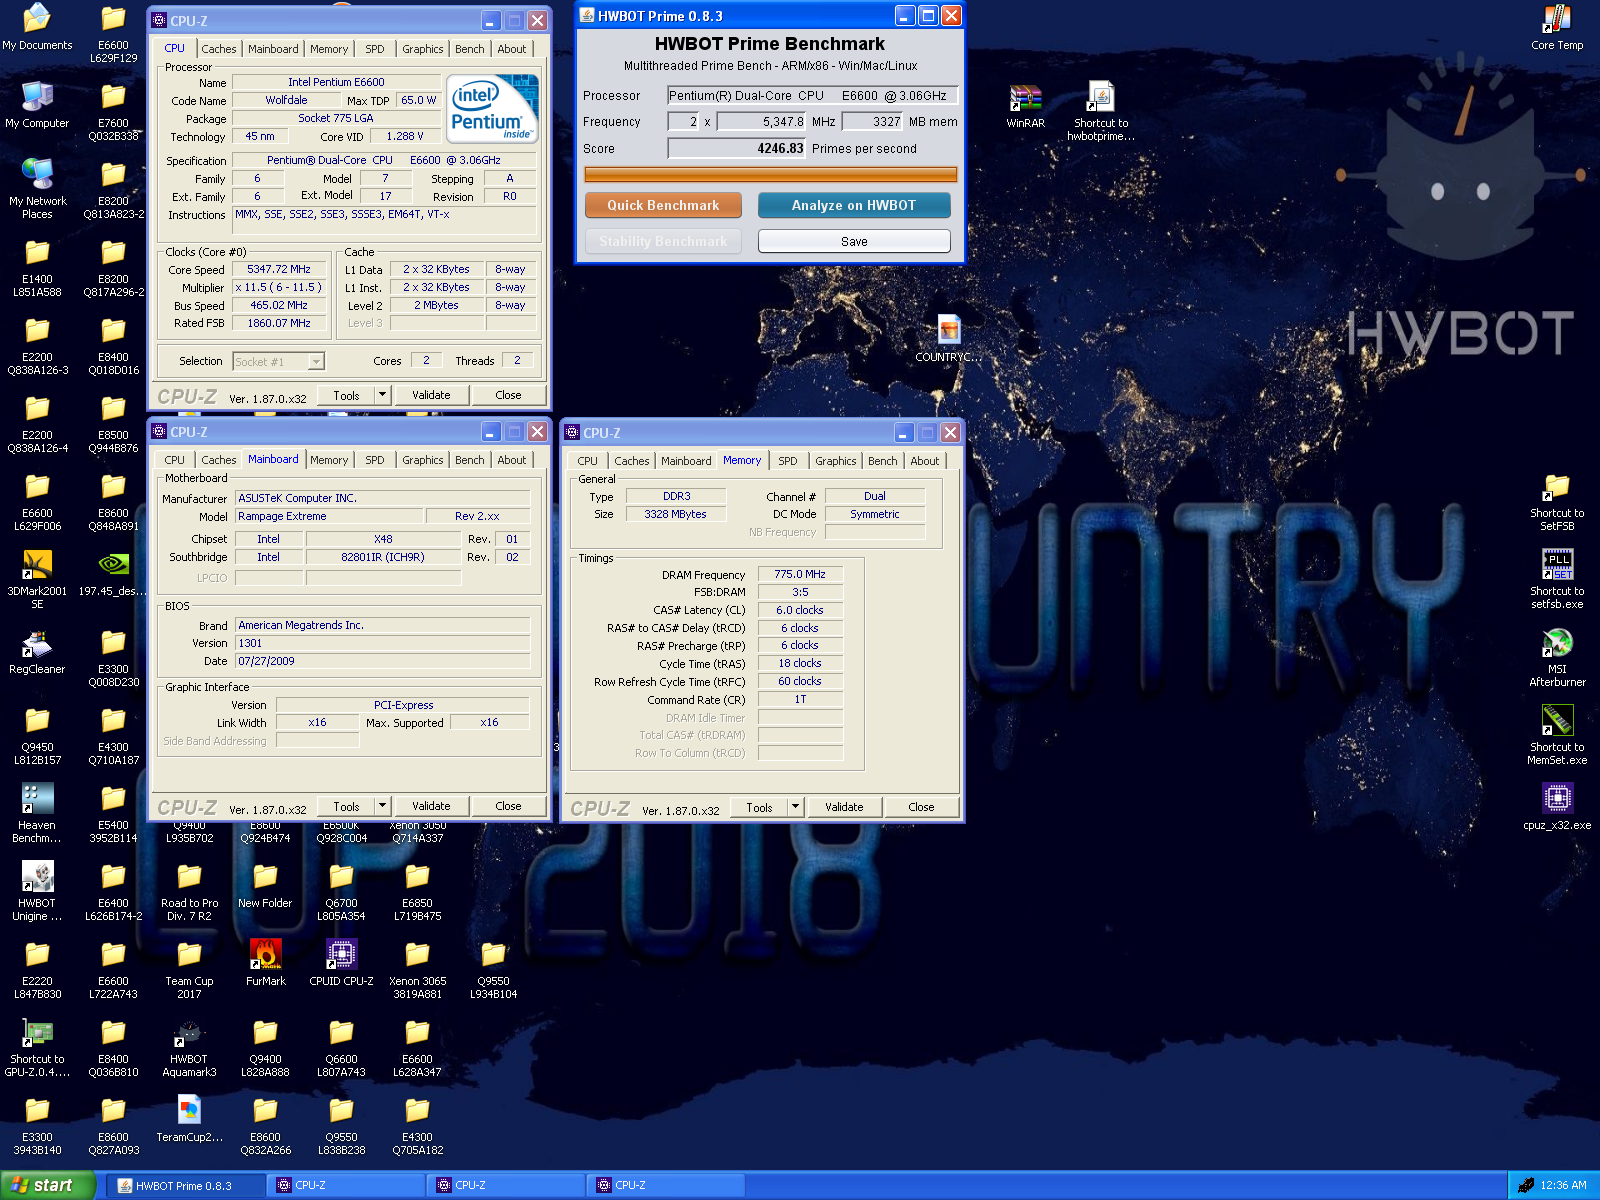Expand Tools dropdown arrow in Memory CPU-Z window
The width and height of the screenshot is (1600, 1200).
tap(795, 807)
